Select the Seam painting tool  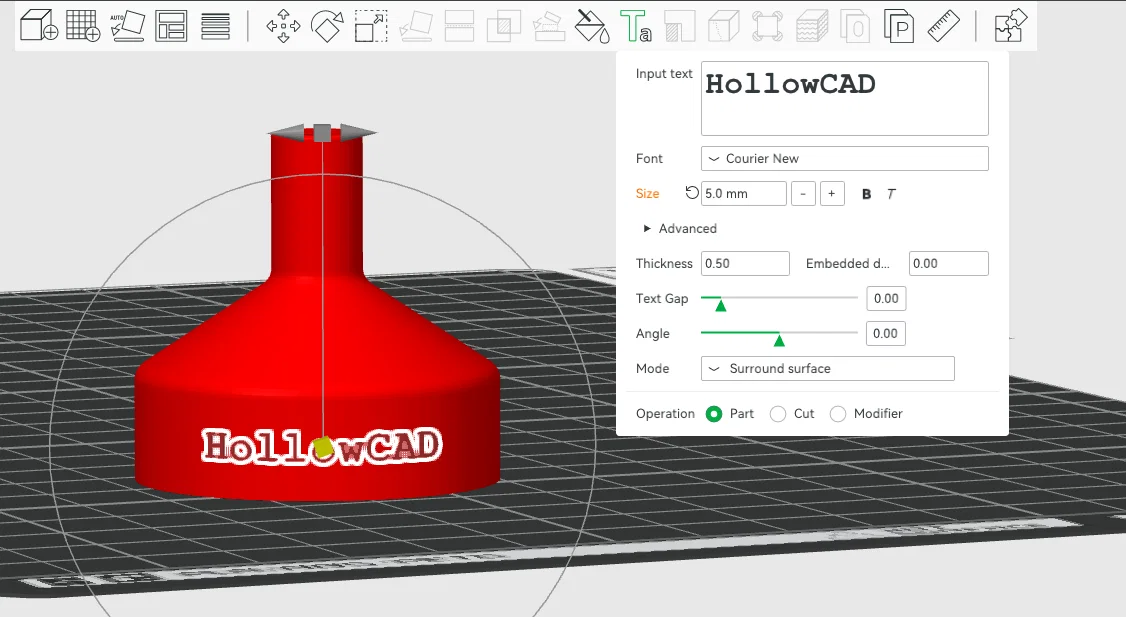(679, 27)
